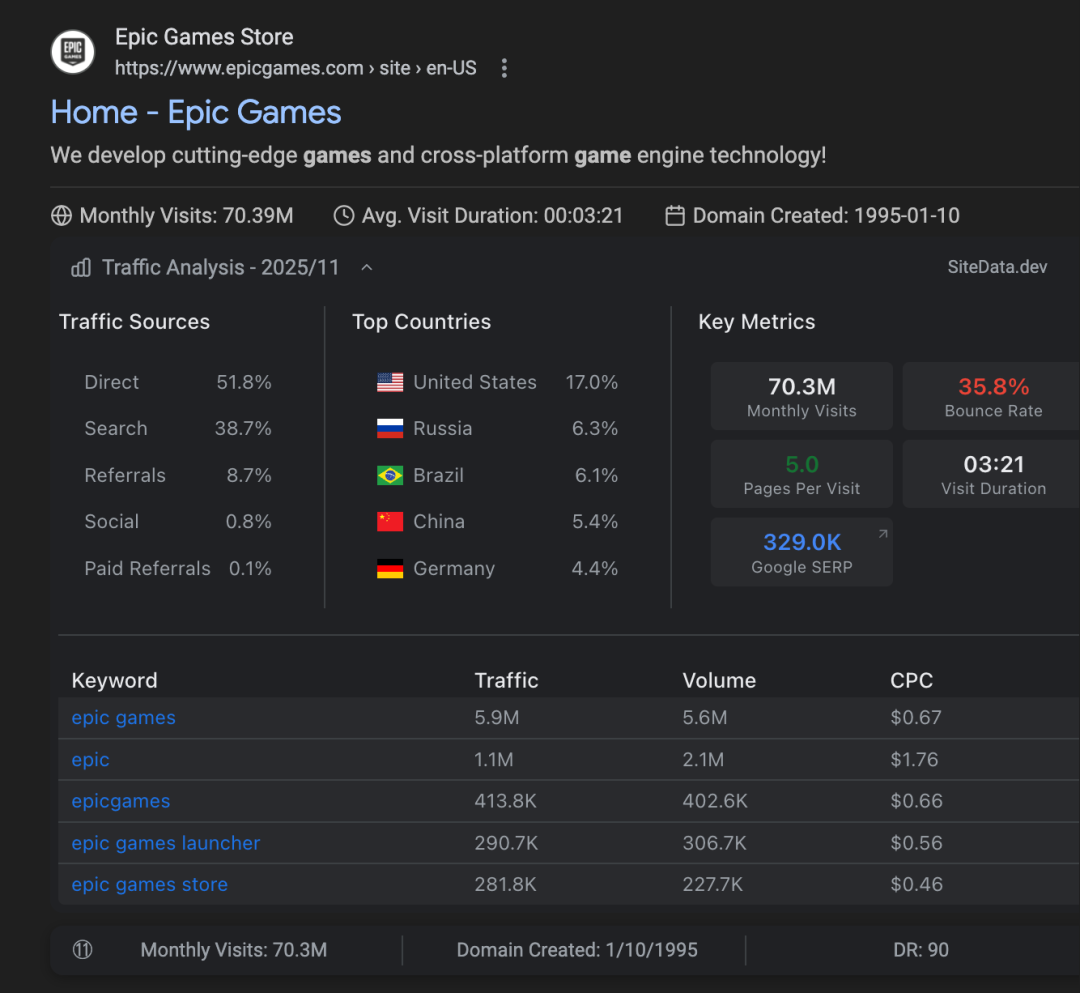Click the epicgames.com URL breadcrumb
This screenshot has width=1080, height=993.
[x=295, y=68]
